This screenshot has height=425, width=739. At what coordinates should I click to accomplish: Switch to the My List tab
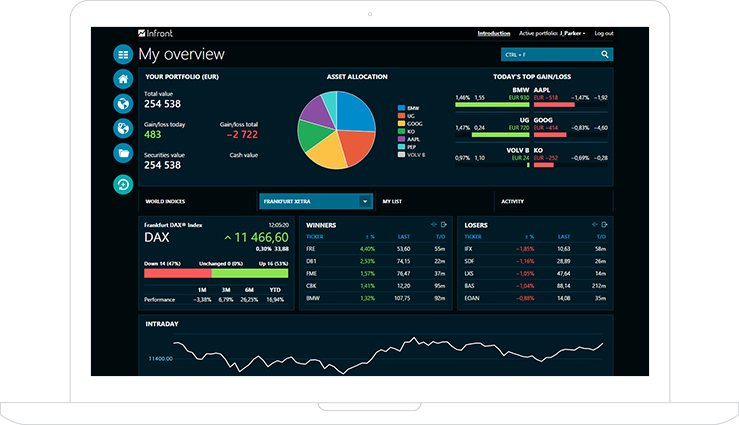[x=392, y=201]
